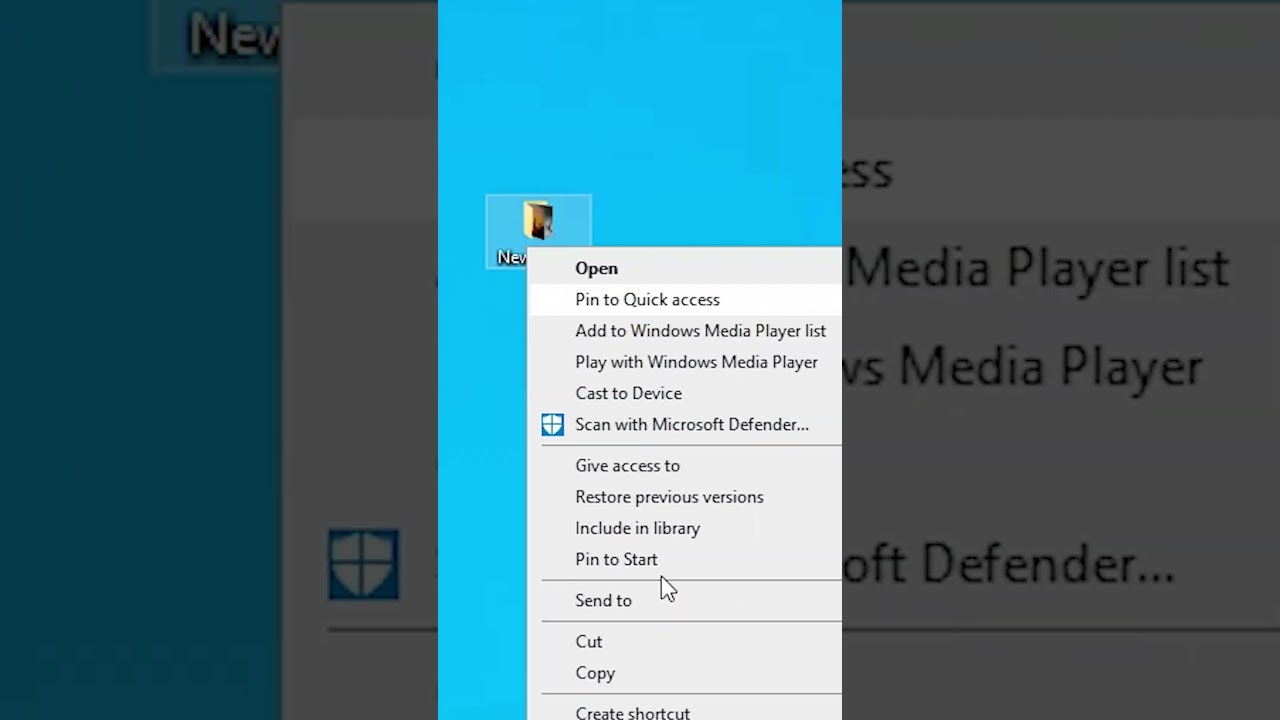The height and width of the screenshot is (720, 1280).
Task: Open the Give access to submenu
Action: (685, 466)
